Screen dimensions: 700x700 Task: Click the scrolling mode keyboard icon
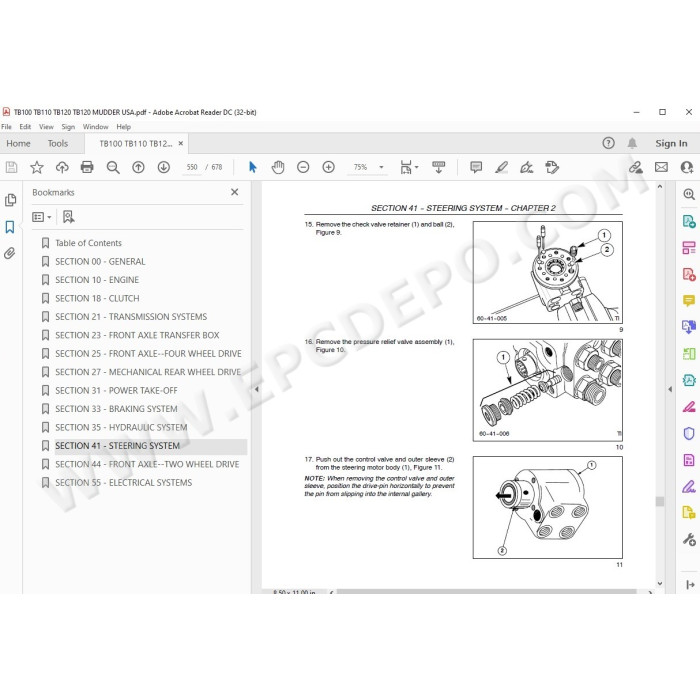[x=439, y=167]
